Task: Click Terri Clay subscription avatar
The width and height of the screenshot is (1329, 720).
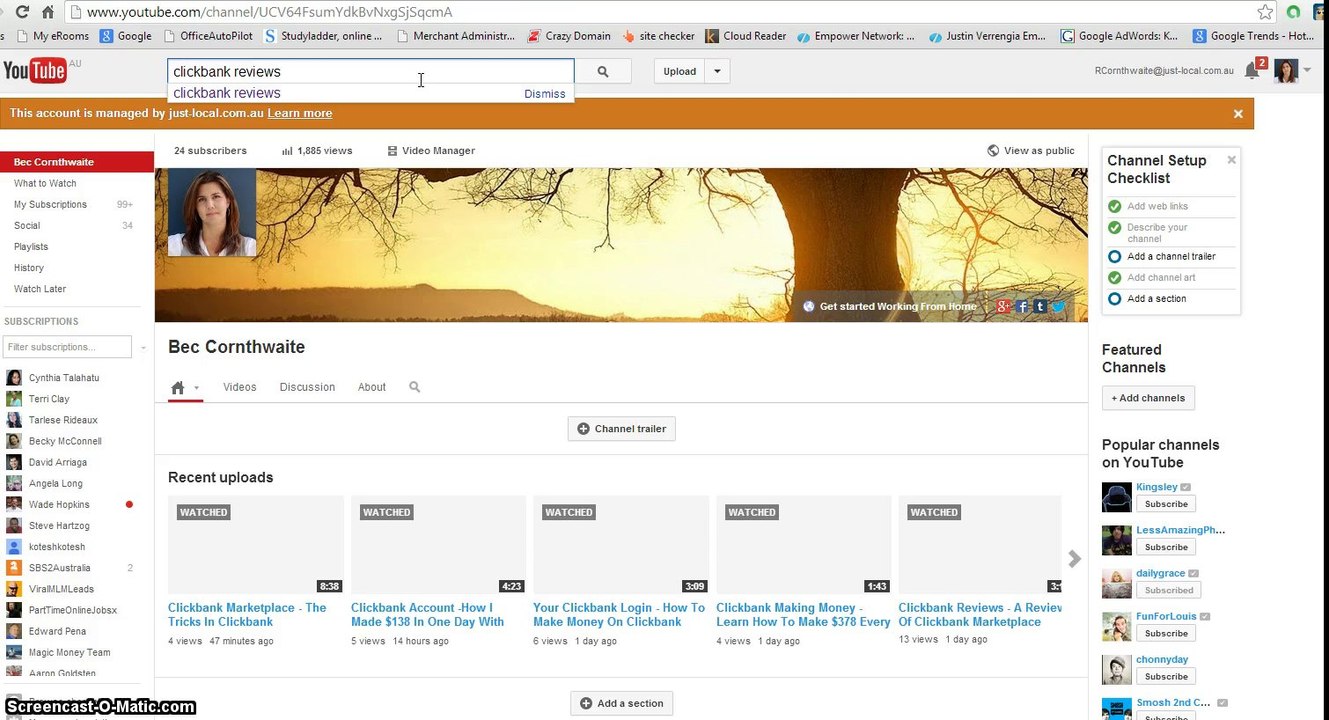Action: point(14,399)
